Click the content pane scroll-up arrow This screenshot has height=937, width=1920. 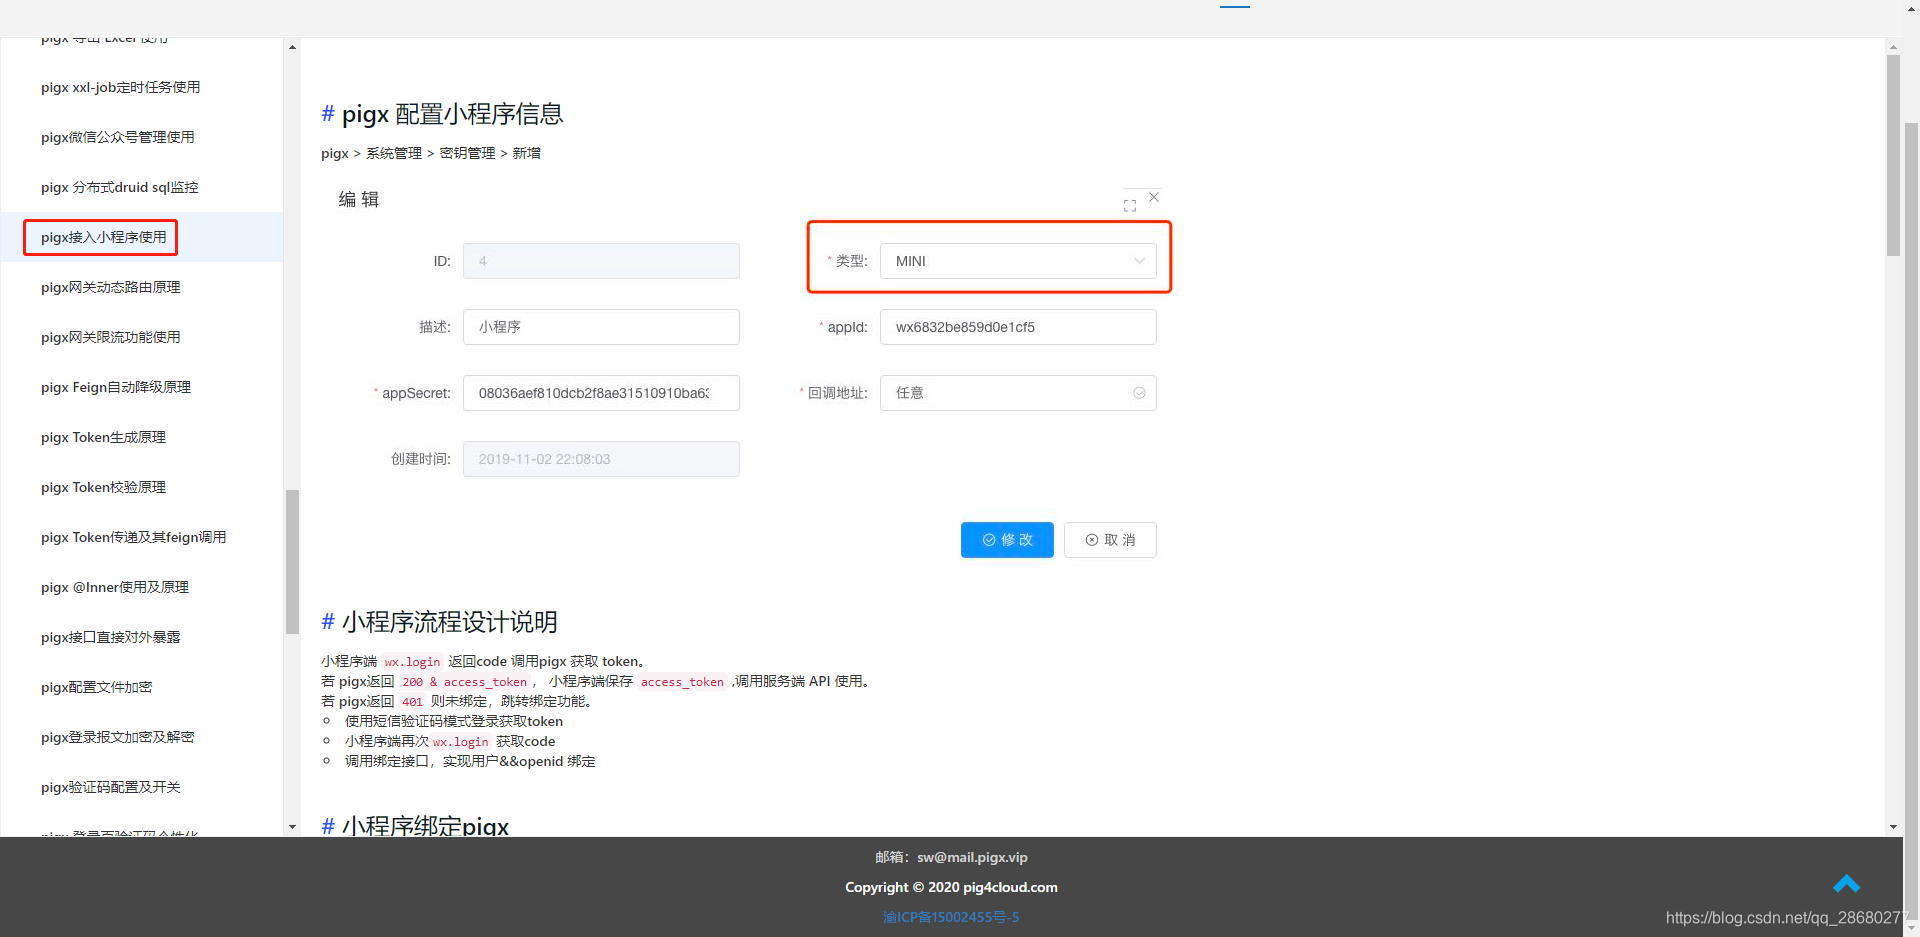click(x=1893, y=47)
